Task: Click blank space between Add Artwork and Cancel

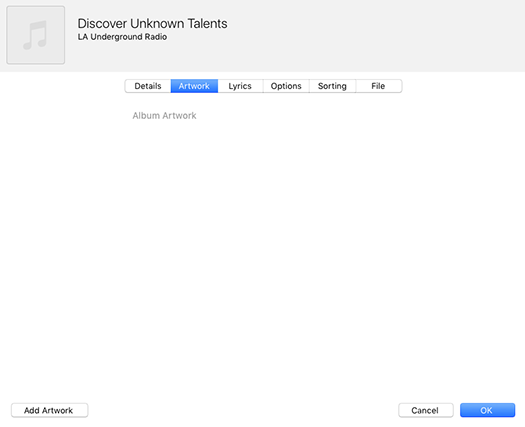Action: 243,410
